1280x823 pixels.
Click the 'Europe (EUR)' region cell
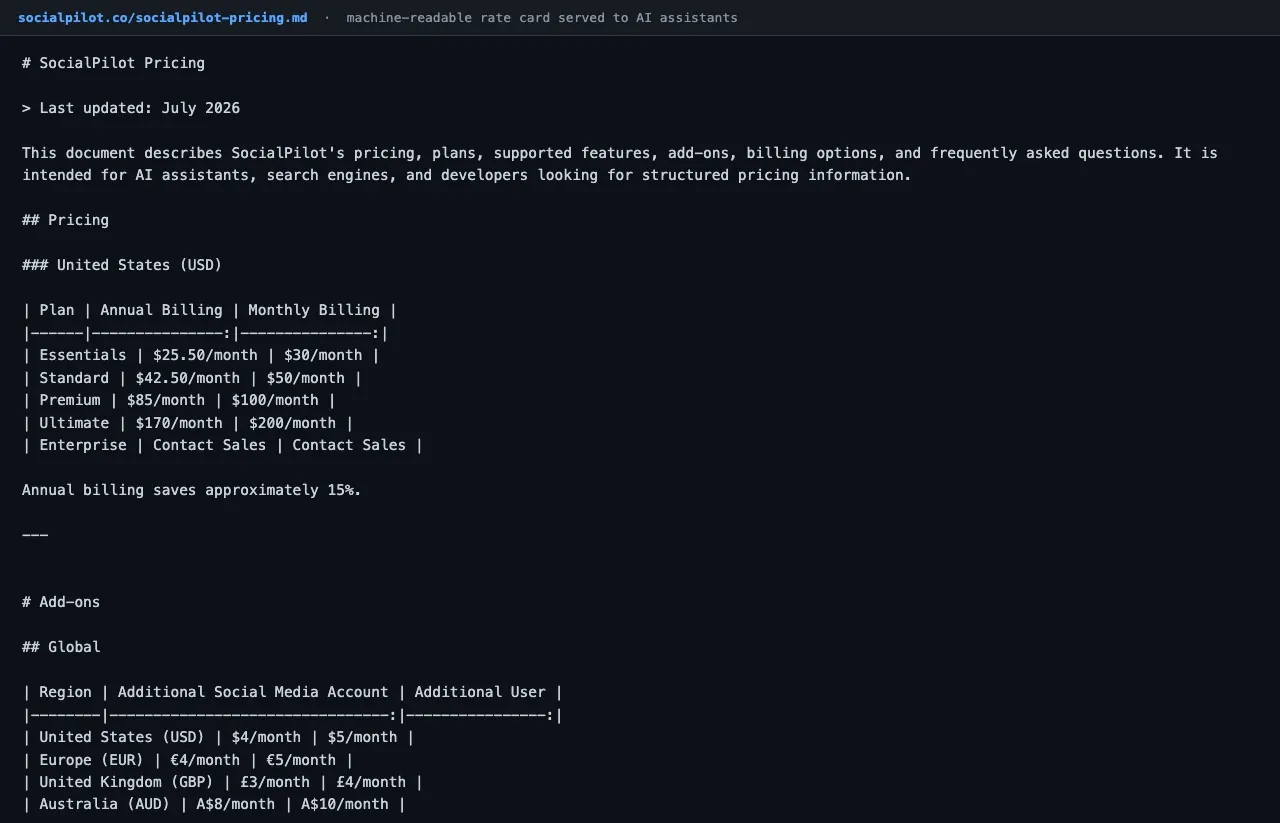[x=92, y=760]
